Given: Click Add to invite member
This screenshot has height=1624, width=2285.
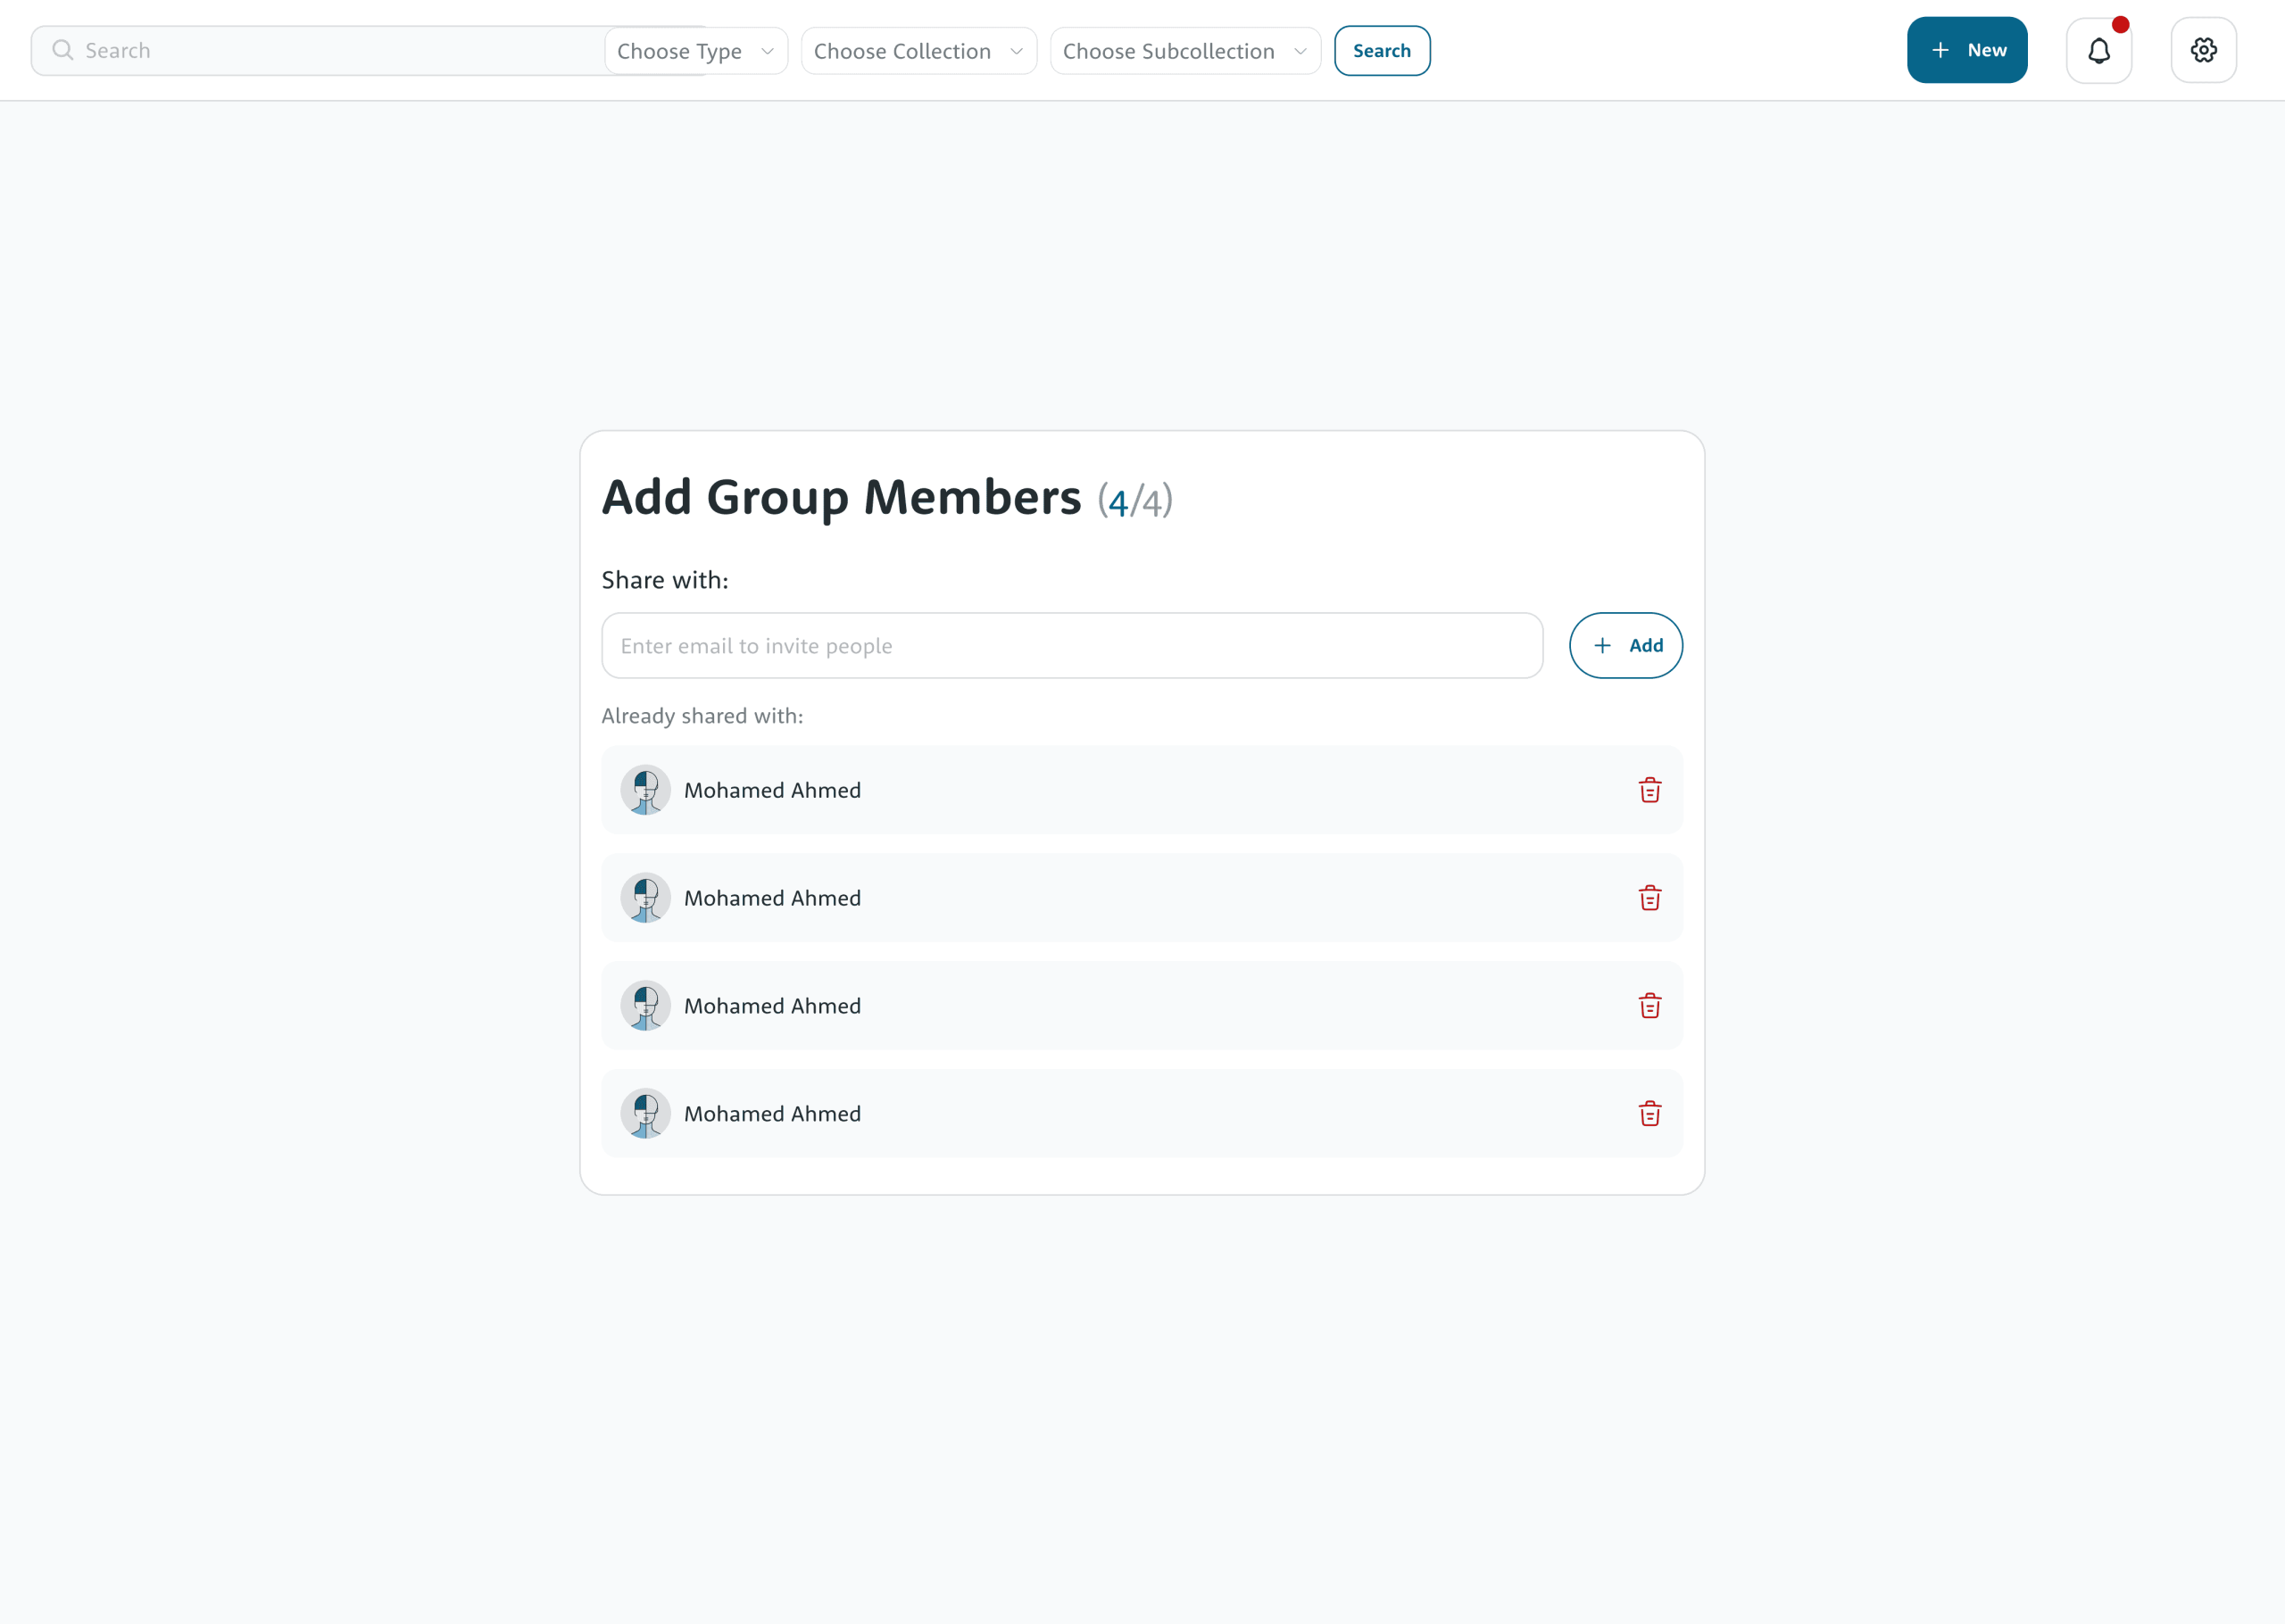Looking at the screenshot, I should tap(1625, 646).
